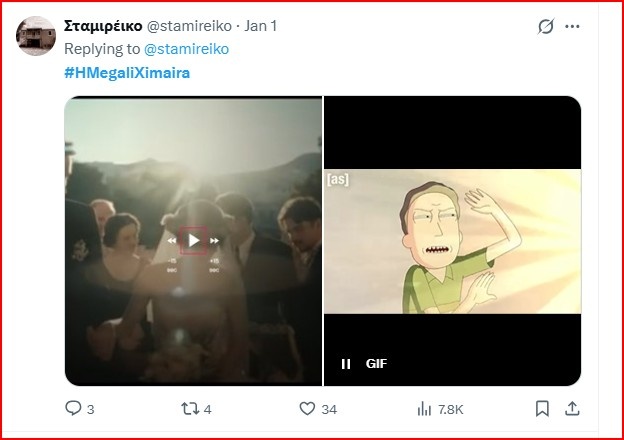624x440 pixels.
Task: Click the reply speech bubble icon
Action: pos(73,408)
